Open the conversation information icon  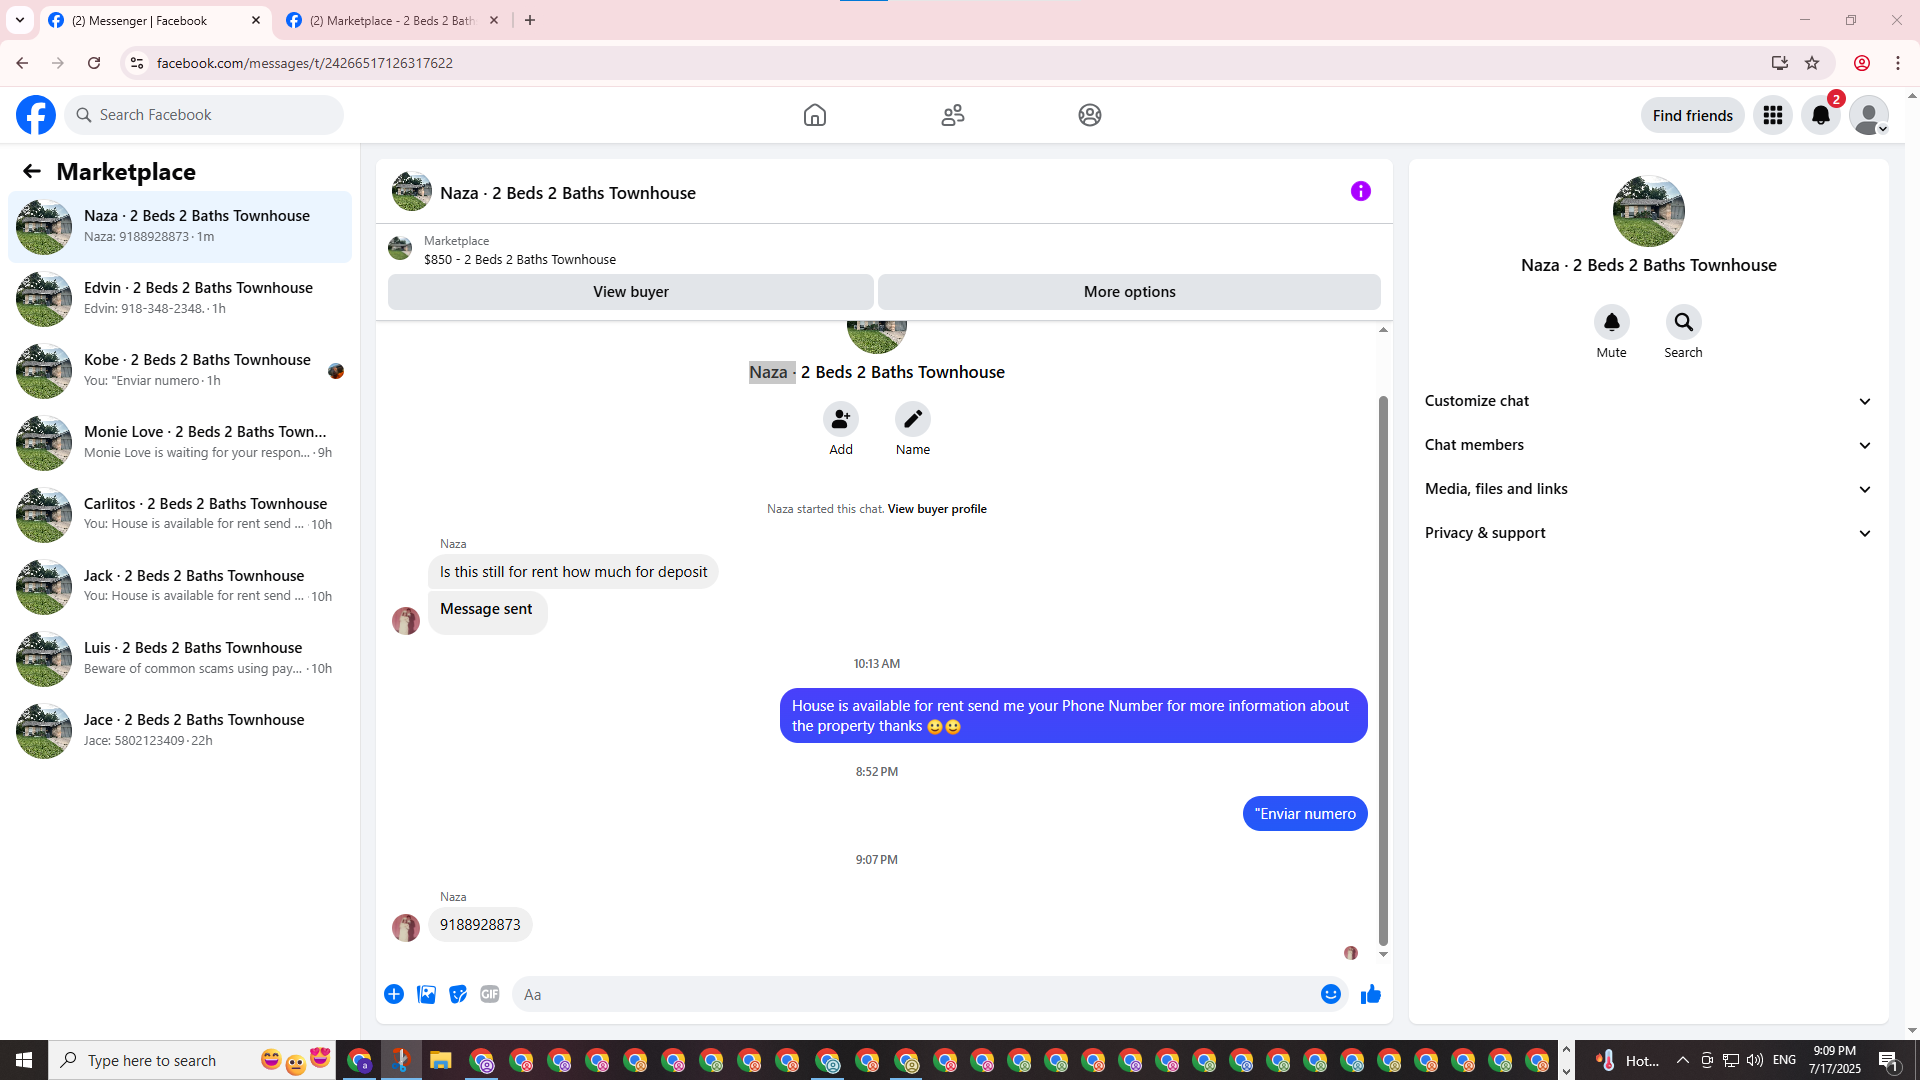click(x=1361, y=191)
